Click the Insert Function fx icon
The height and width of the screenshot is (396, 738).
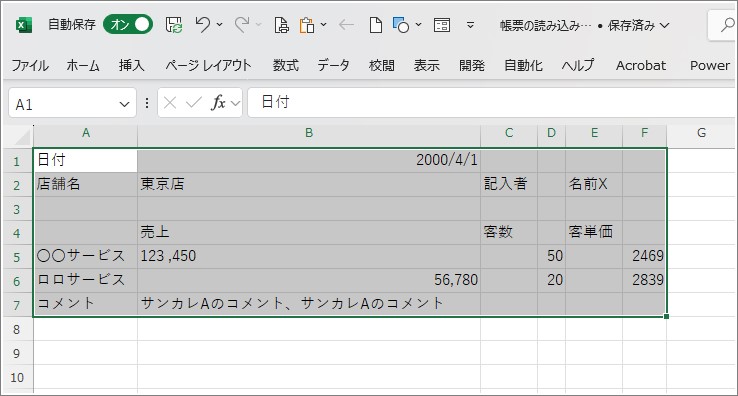[218, 103]
